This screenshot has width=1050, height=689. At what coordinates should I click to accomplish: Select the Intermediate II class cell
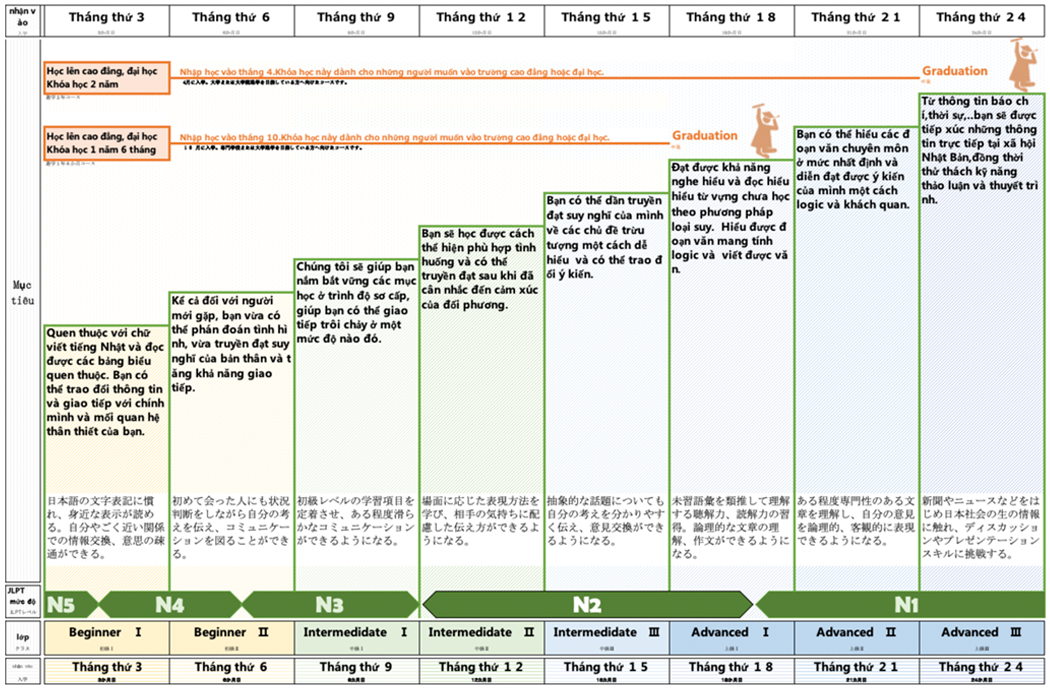click(x=481, y=635)
